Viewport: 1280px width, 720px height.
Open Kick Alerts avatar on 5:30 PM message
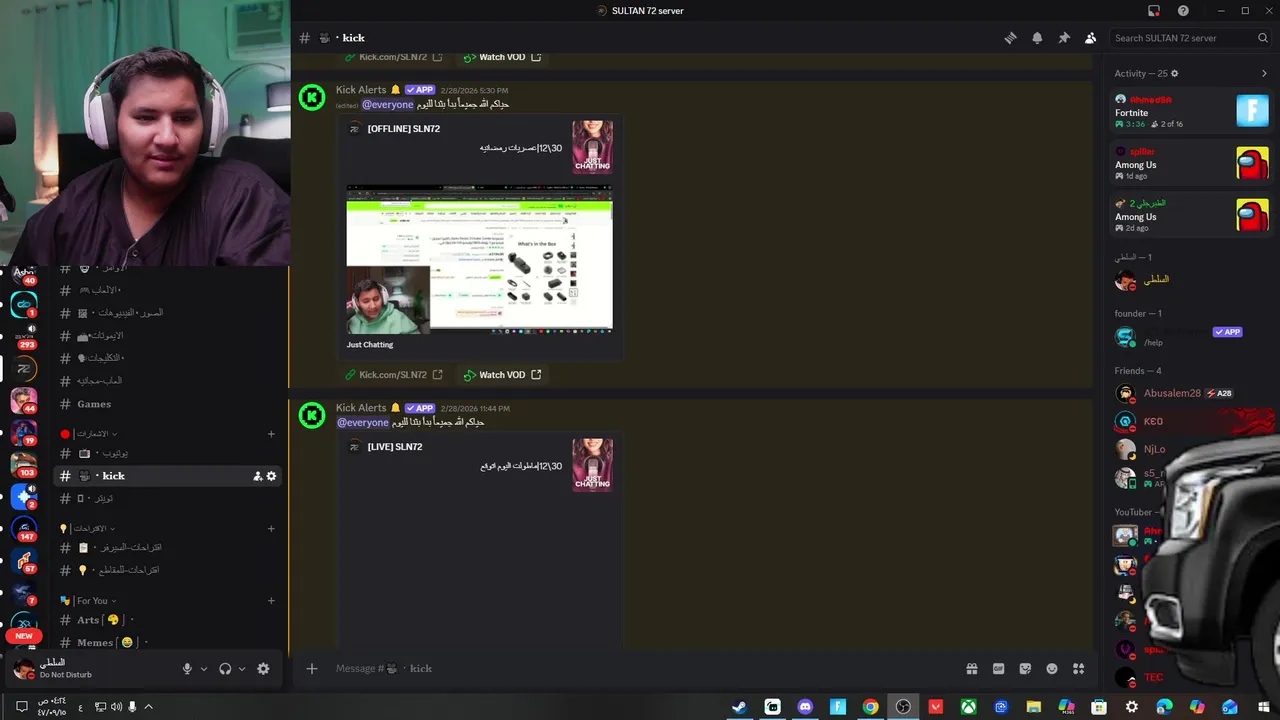[x=312, y=97]
